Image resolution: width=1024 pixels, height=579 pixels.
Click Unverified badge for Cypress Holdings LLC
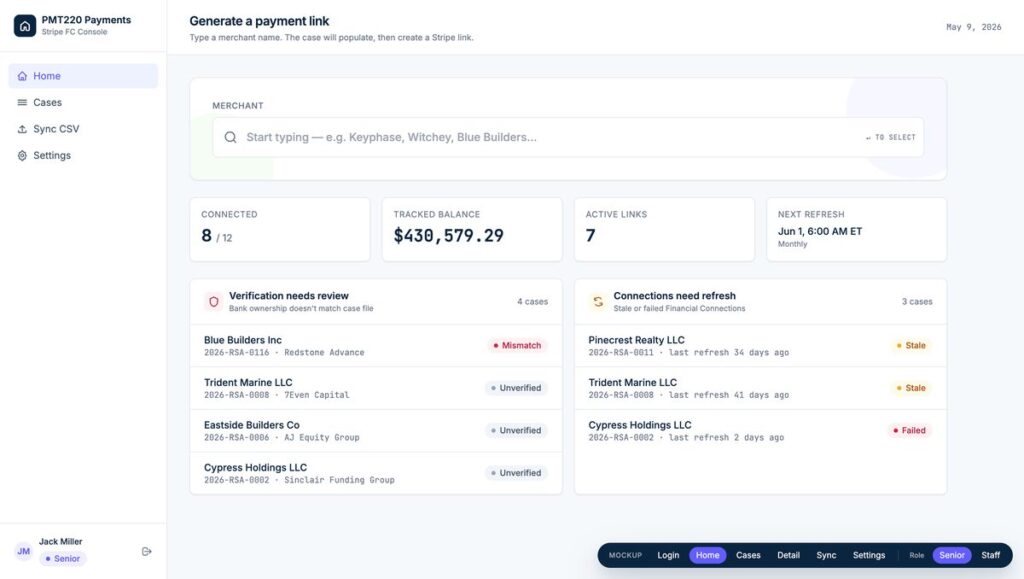click(516, 473)
